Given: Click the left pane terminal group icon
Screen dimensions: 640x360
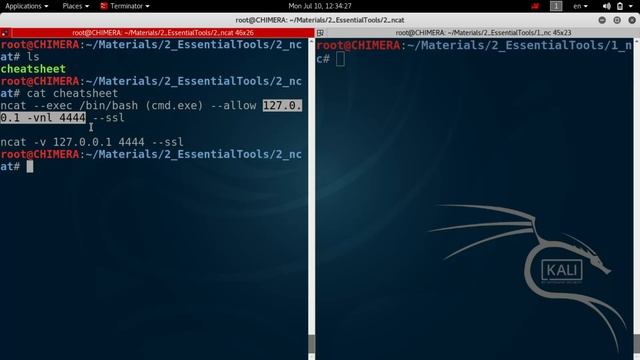Looking at the screenshot, I should pos(5,33).
